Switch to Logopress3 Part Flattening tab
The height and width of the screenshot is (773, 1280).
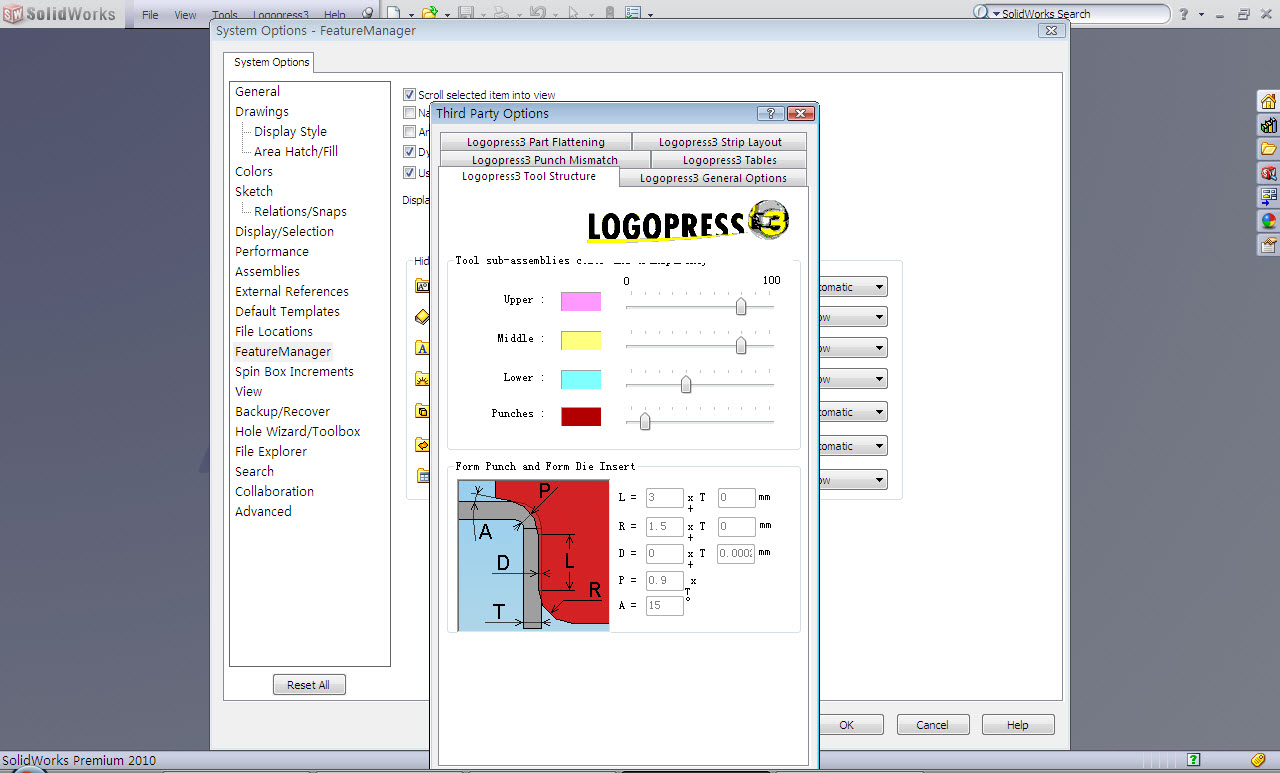[x=535, y=142]
